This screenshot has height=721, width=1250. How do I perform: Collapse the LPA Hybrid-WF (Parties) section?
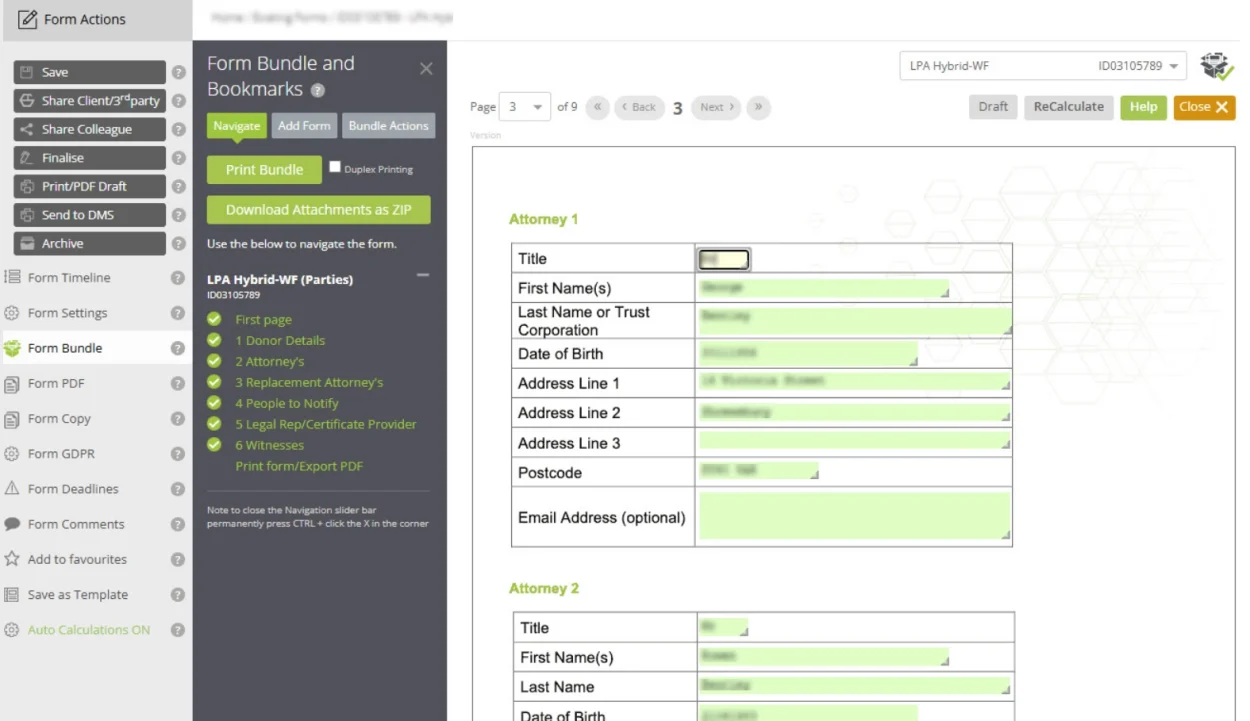[x=422, y=274]
